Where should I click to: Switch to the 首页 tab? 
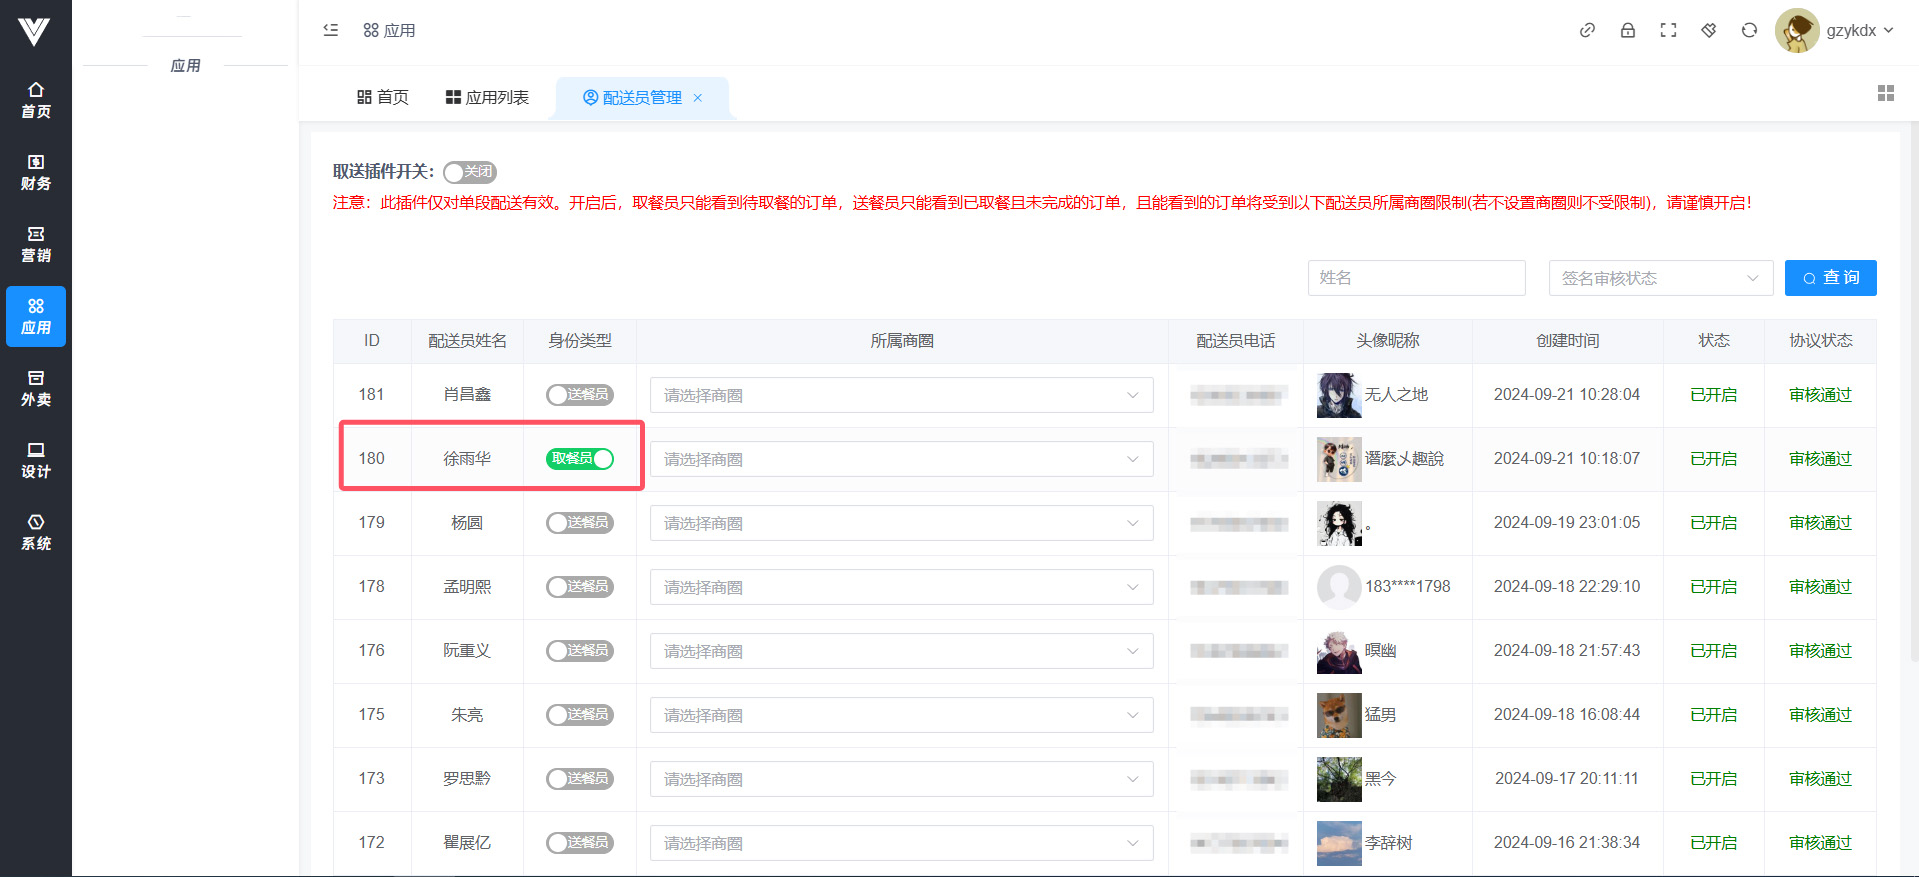383,97
